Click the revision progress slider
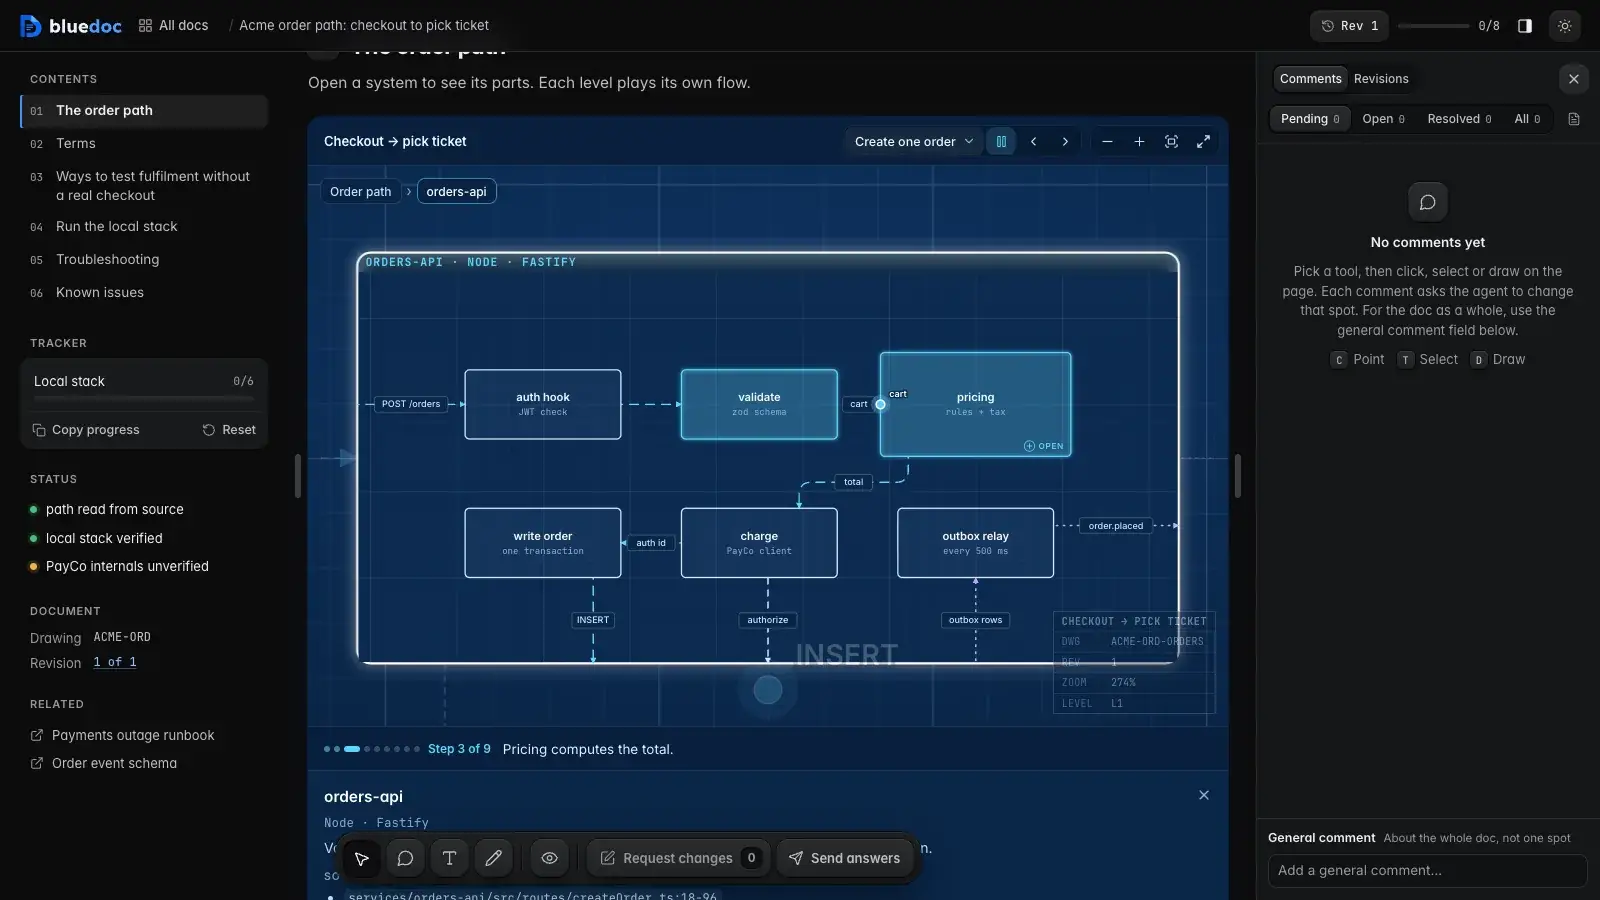1600x900 pixels. tap(1433, 26)
